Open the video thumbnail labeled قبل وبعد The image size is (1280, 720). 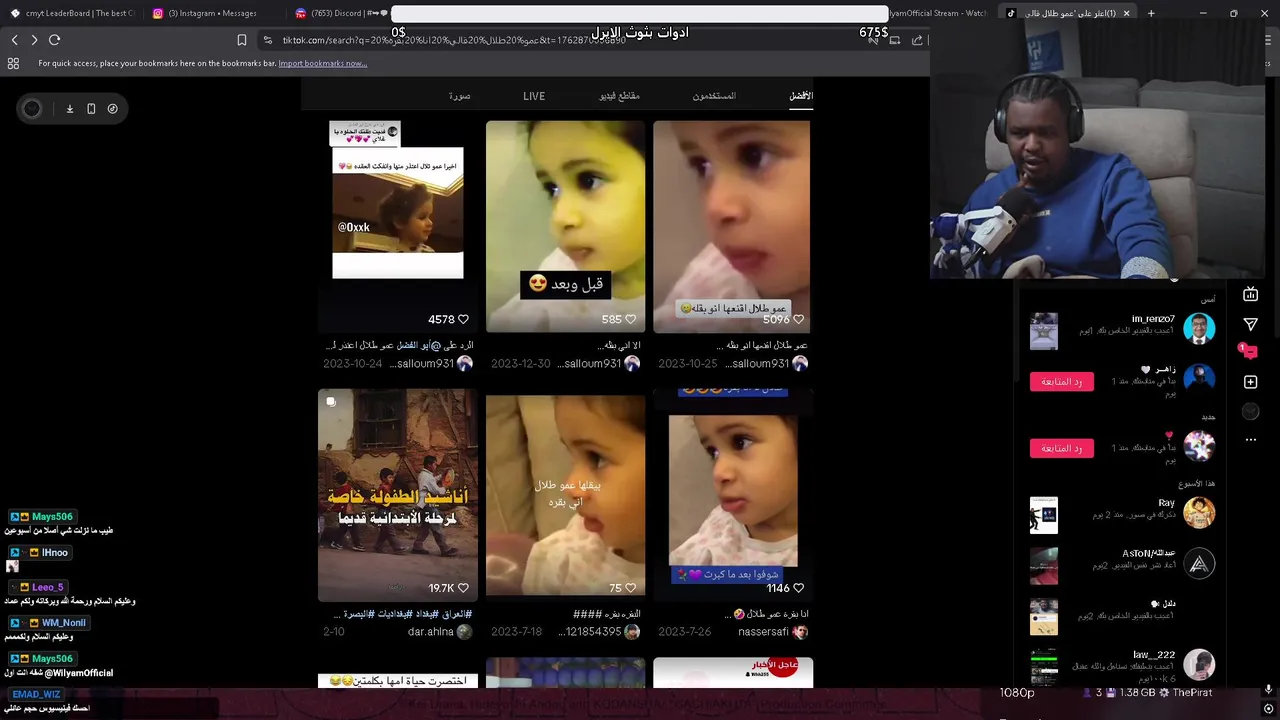click(x=566, y=227)
